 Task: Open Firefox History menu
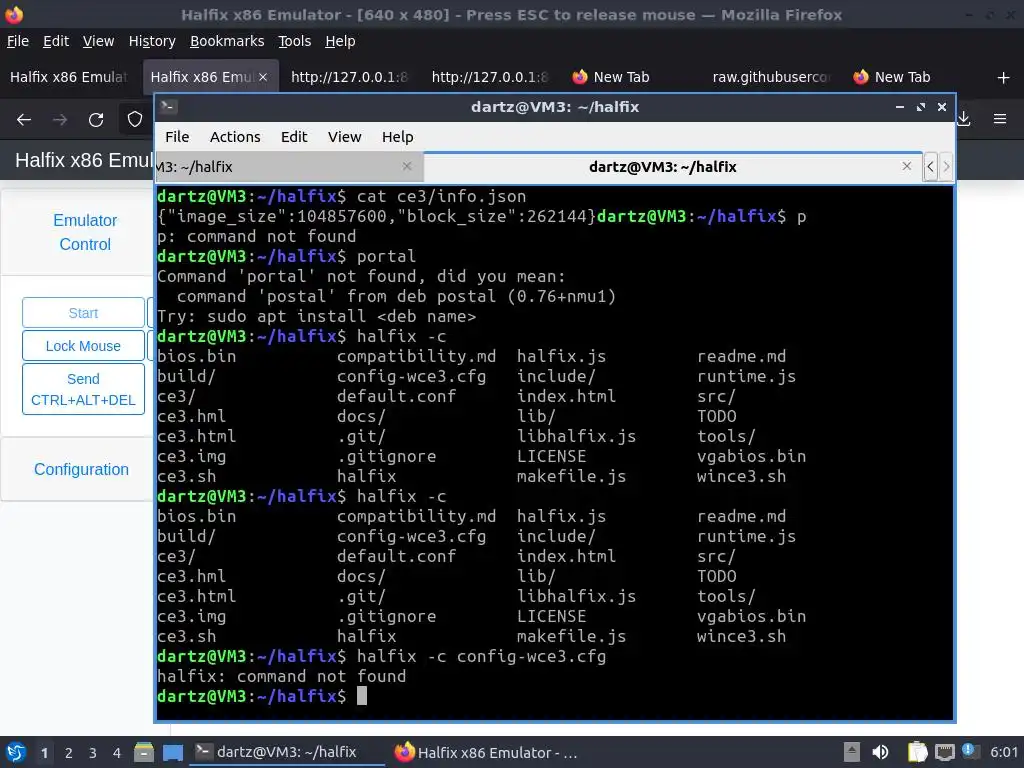(x=152, y=41)
